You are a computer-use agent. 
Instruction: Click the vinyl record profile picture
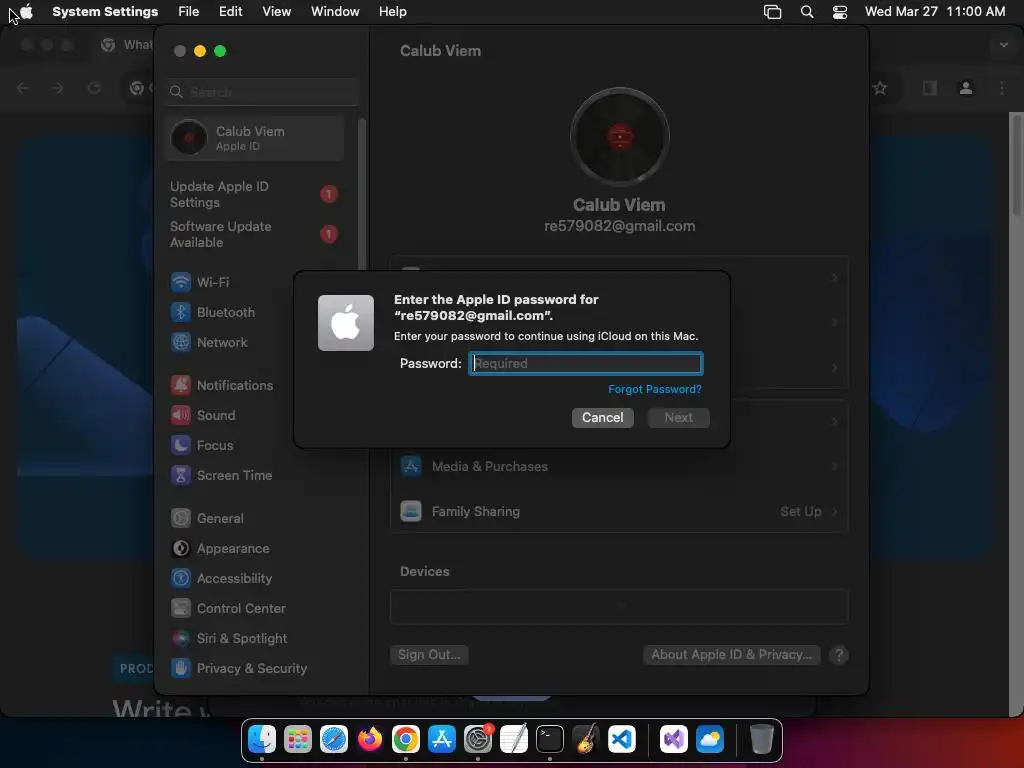pyautogui.click(x=620, y=137)
